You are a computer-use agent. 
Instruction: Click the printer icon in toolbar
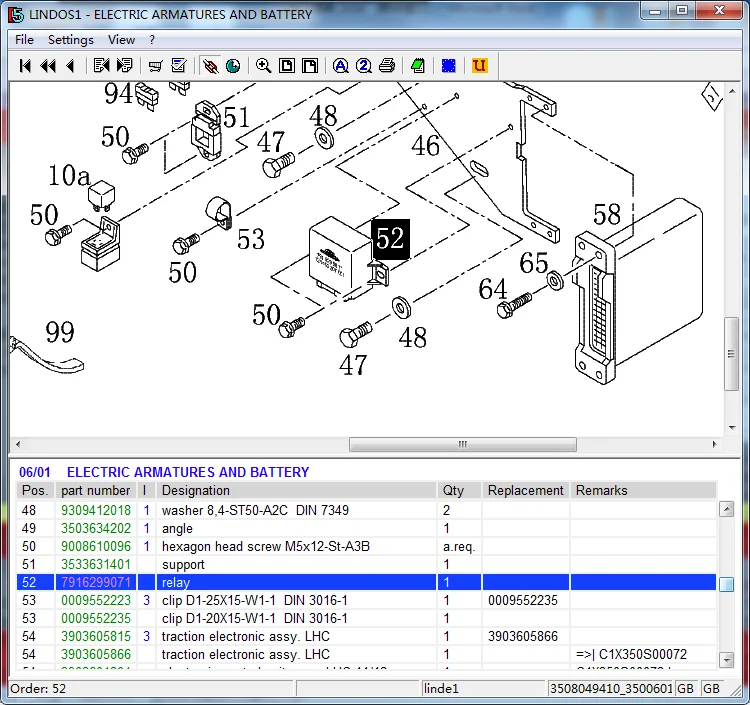point(387,66)
